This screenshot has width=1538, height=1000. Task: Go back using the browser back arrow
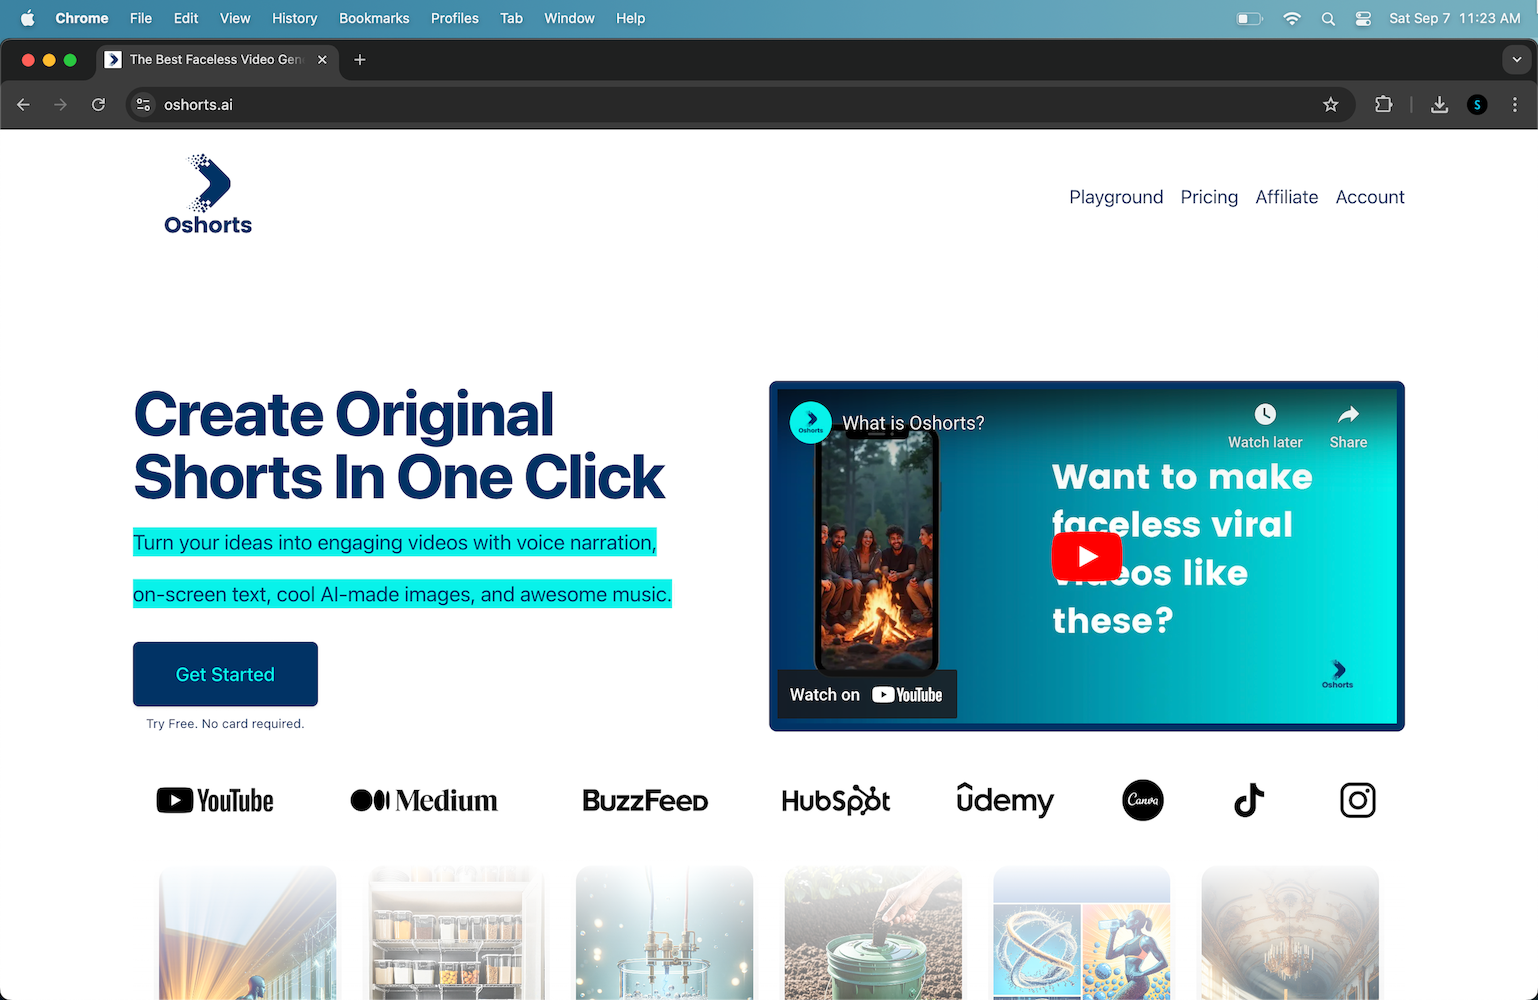pos(24,104)
